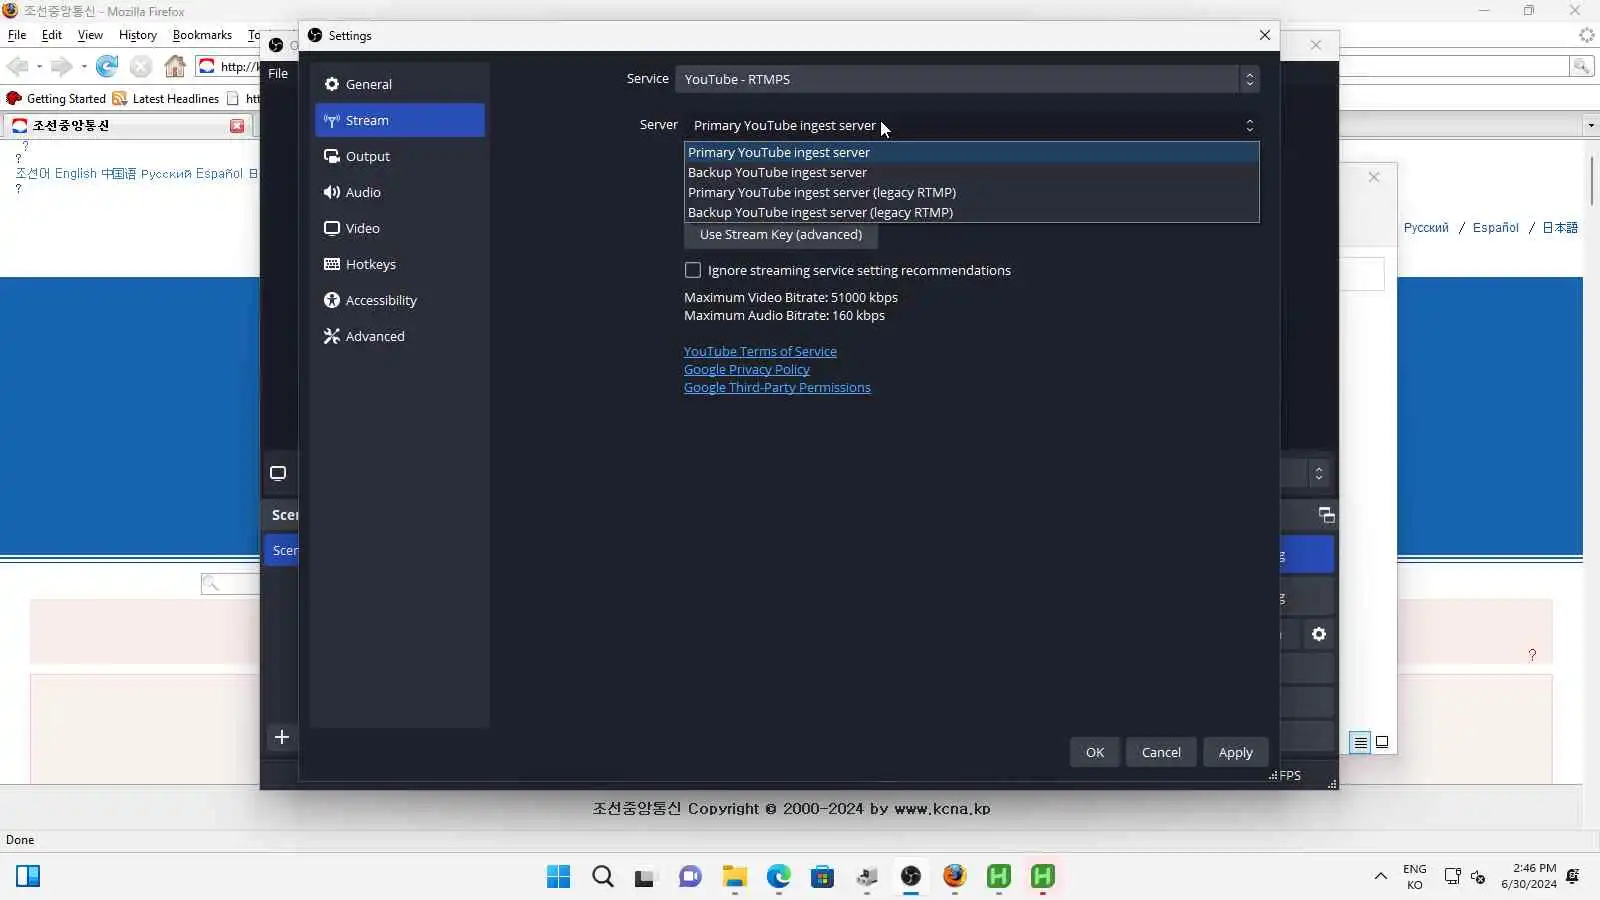Open Microsoft Store from taskbar
The width and height of the screenshot is (1600, 900).
point(822,877)
